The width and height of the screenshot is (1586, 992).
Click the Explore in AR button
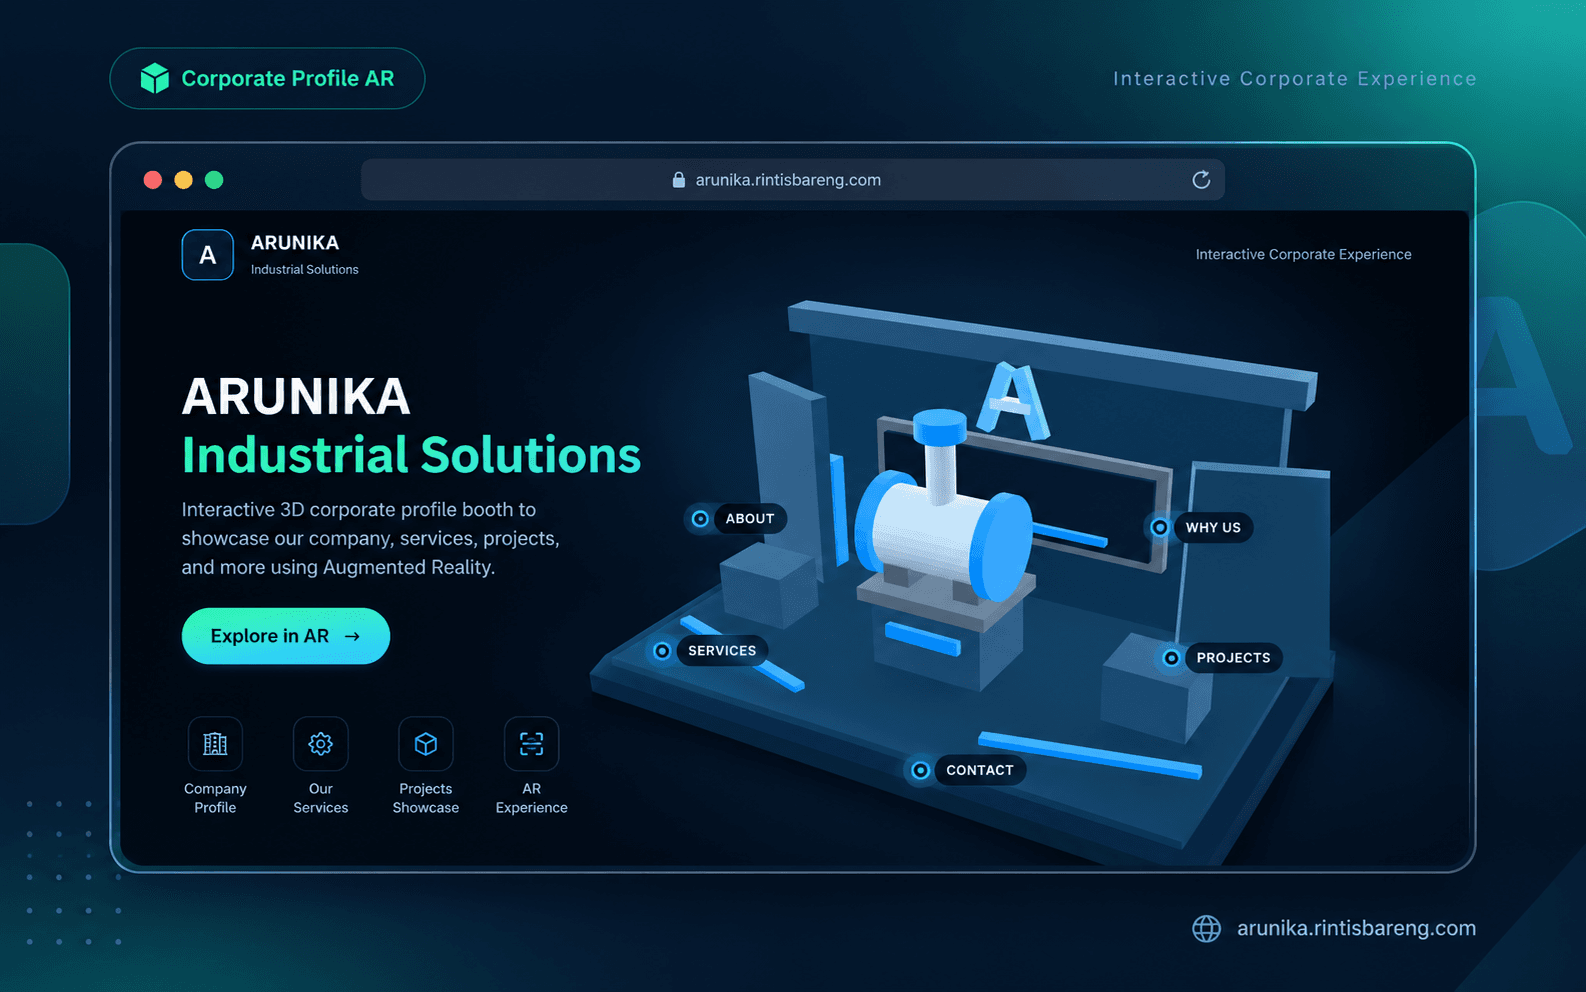tap(286, 636)
